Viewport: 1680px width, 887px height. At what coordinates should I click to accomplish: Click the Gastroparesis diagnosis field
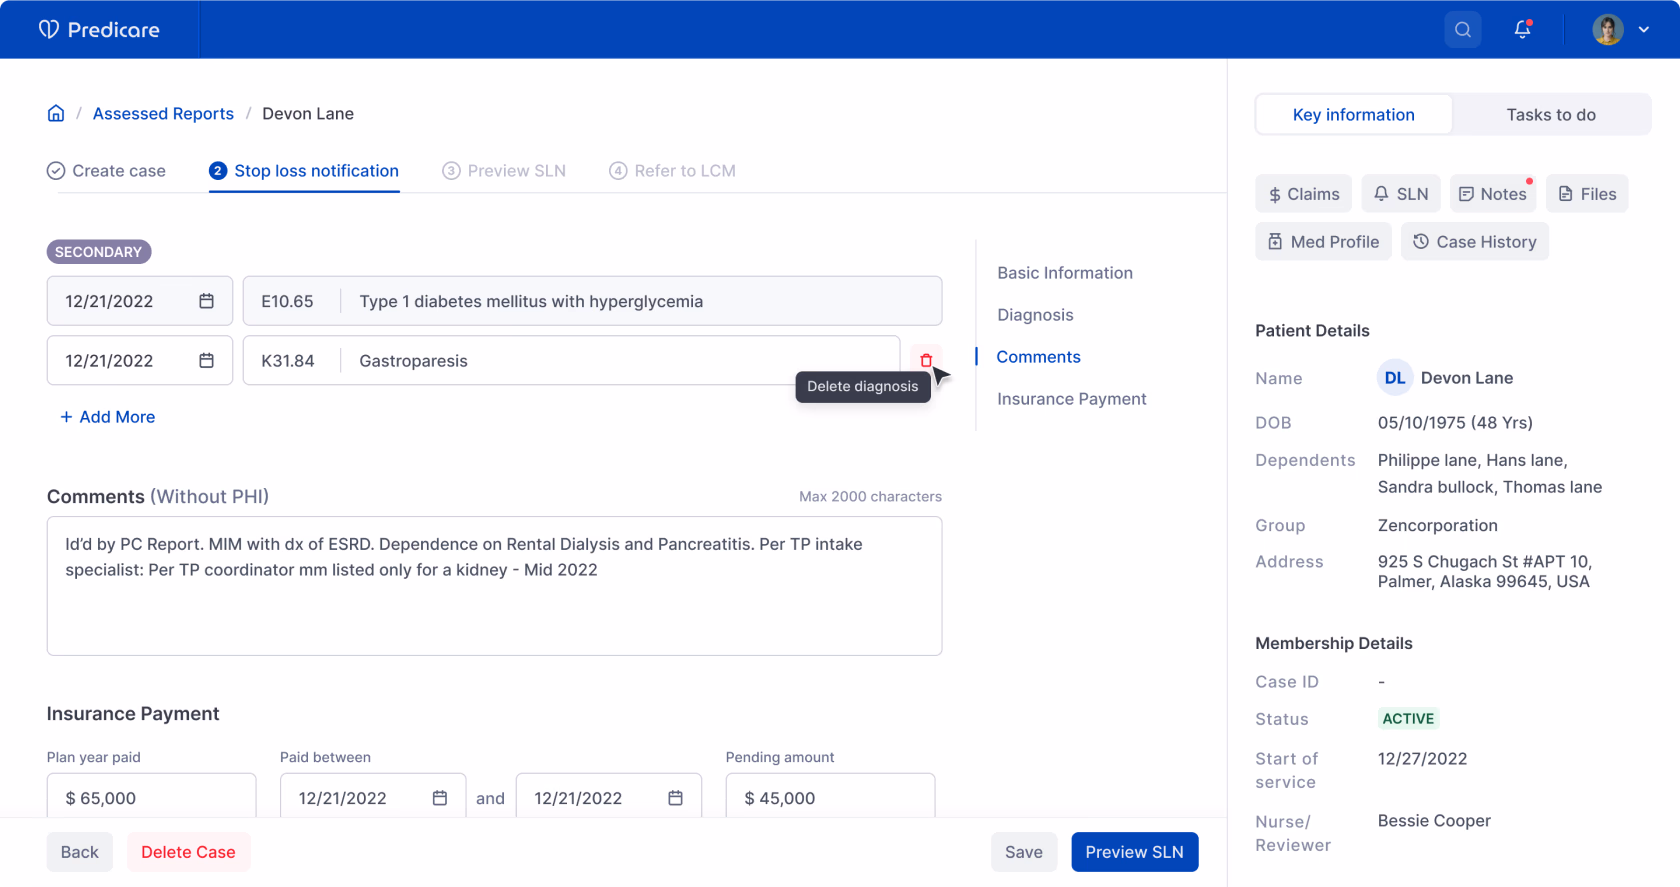point(572,360)
